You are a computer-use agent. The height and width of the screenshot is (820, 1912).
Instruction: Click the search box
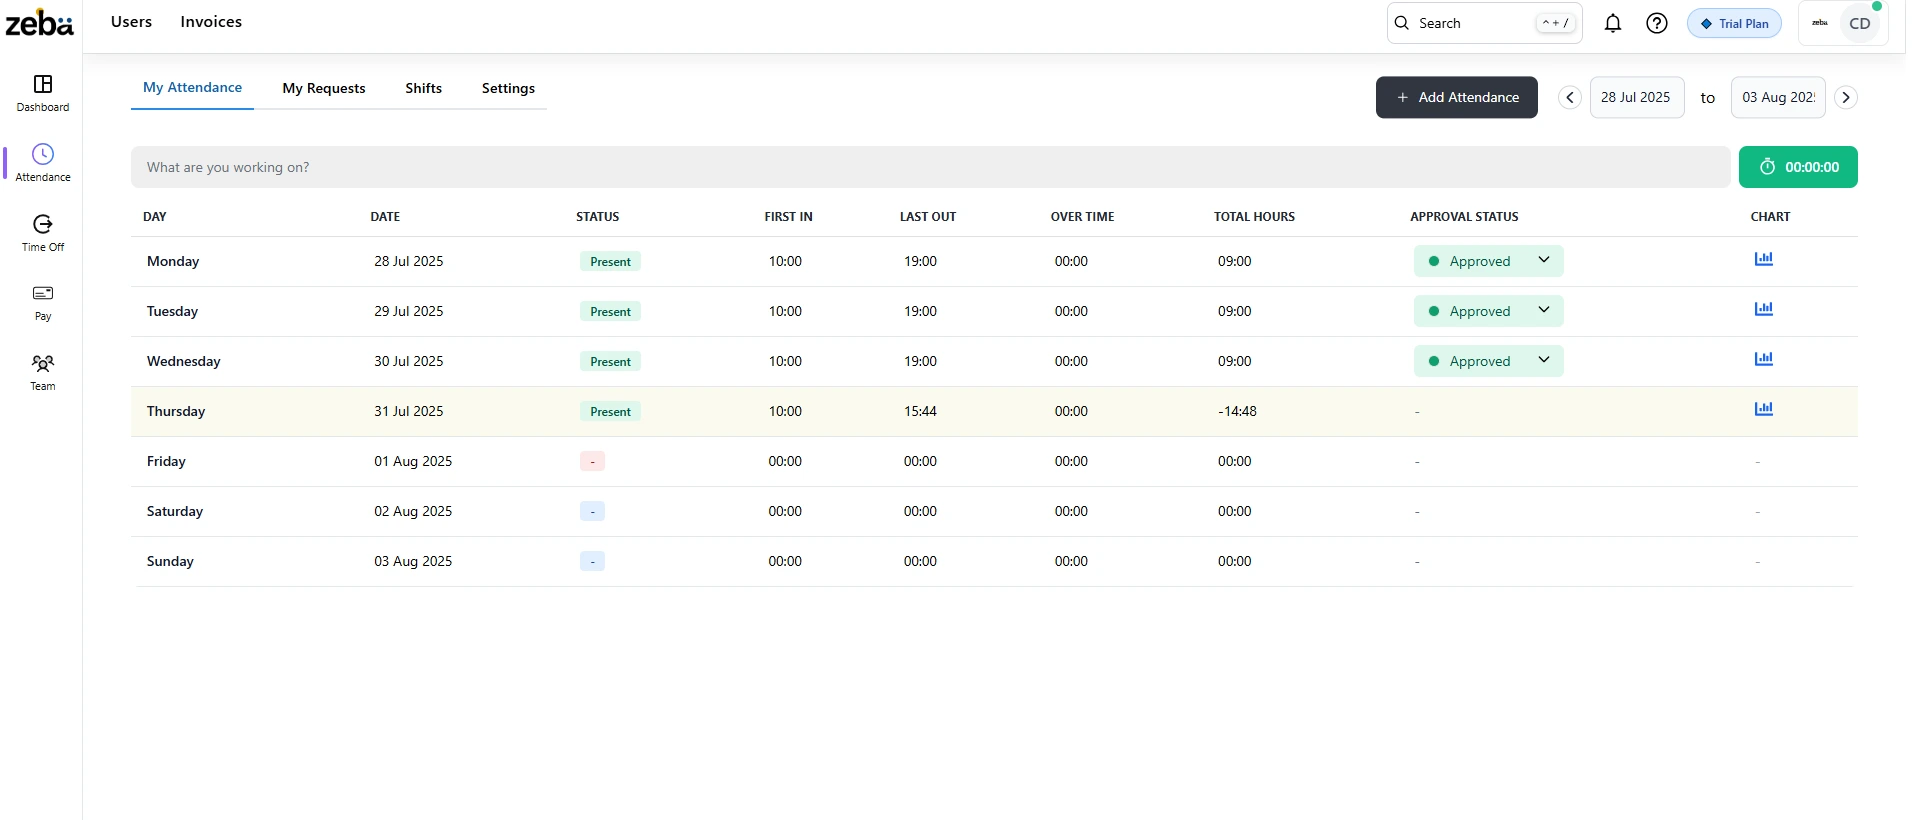(1484, 23)
